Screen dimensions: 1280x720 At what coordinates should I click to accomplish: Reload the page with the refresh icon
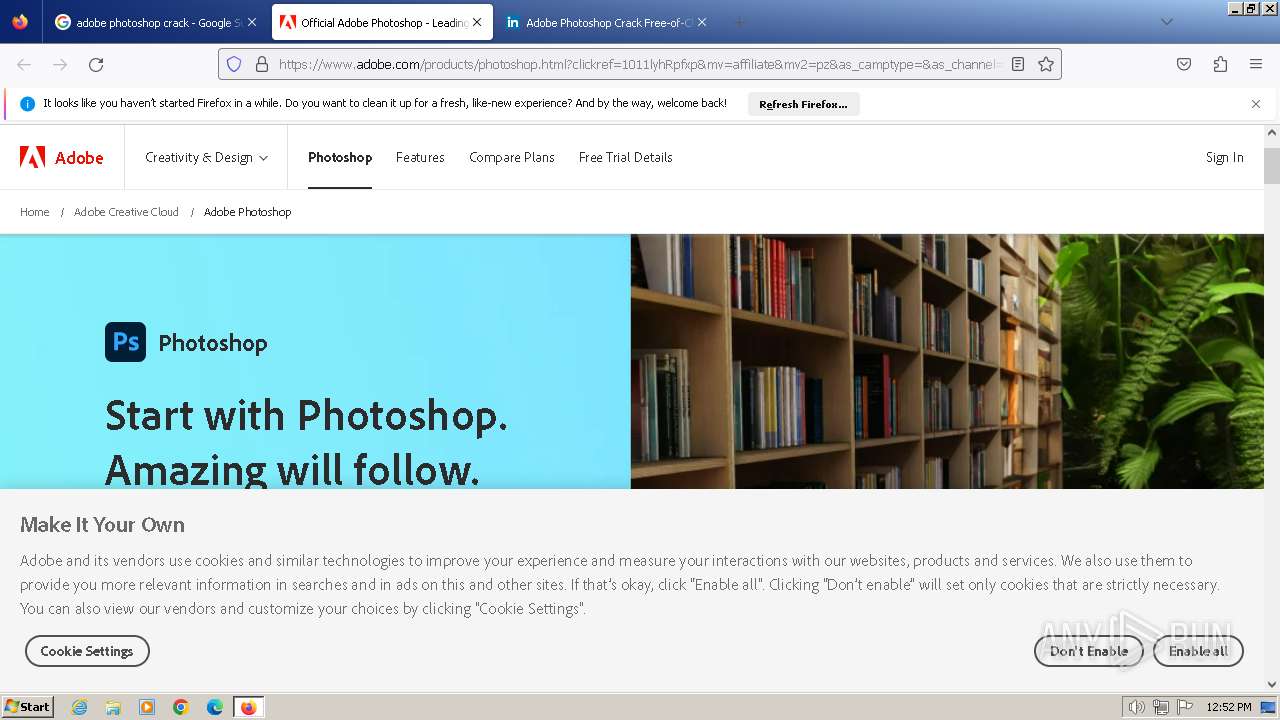tap(96, 64)
